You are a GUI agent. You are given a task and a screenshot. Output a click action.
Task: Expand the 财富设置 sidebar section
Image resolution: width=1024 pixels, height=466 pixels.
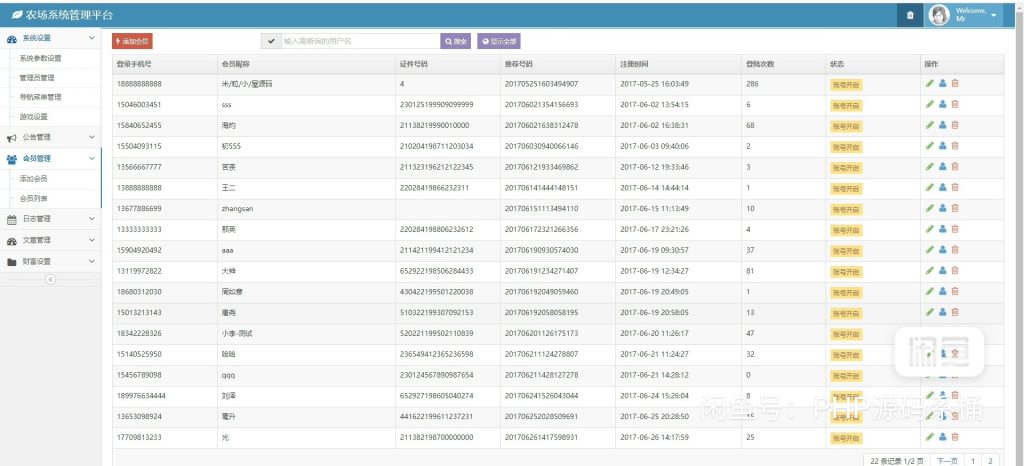point(50,261)
